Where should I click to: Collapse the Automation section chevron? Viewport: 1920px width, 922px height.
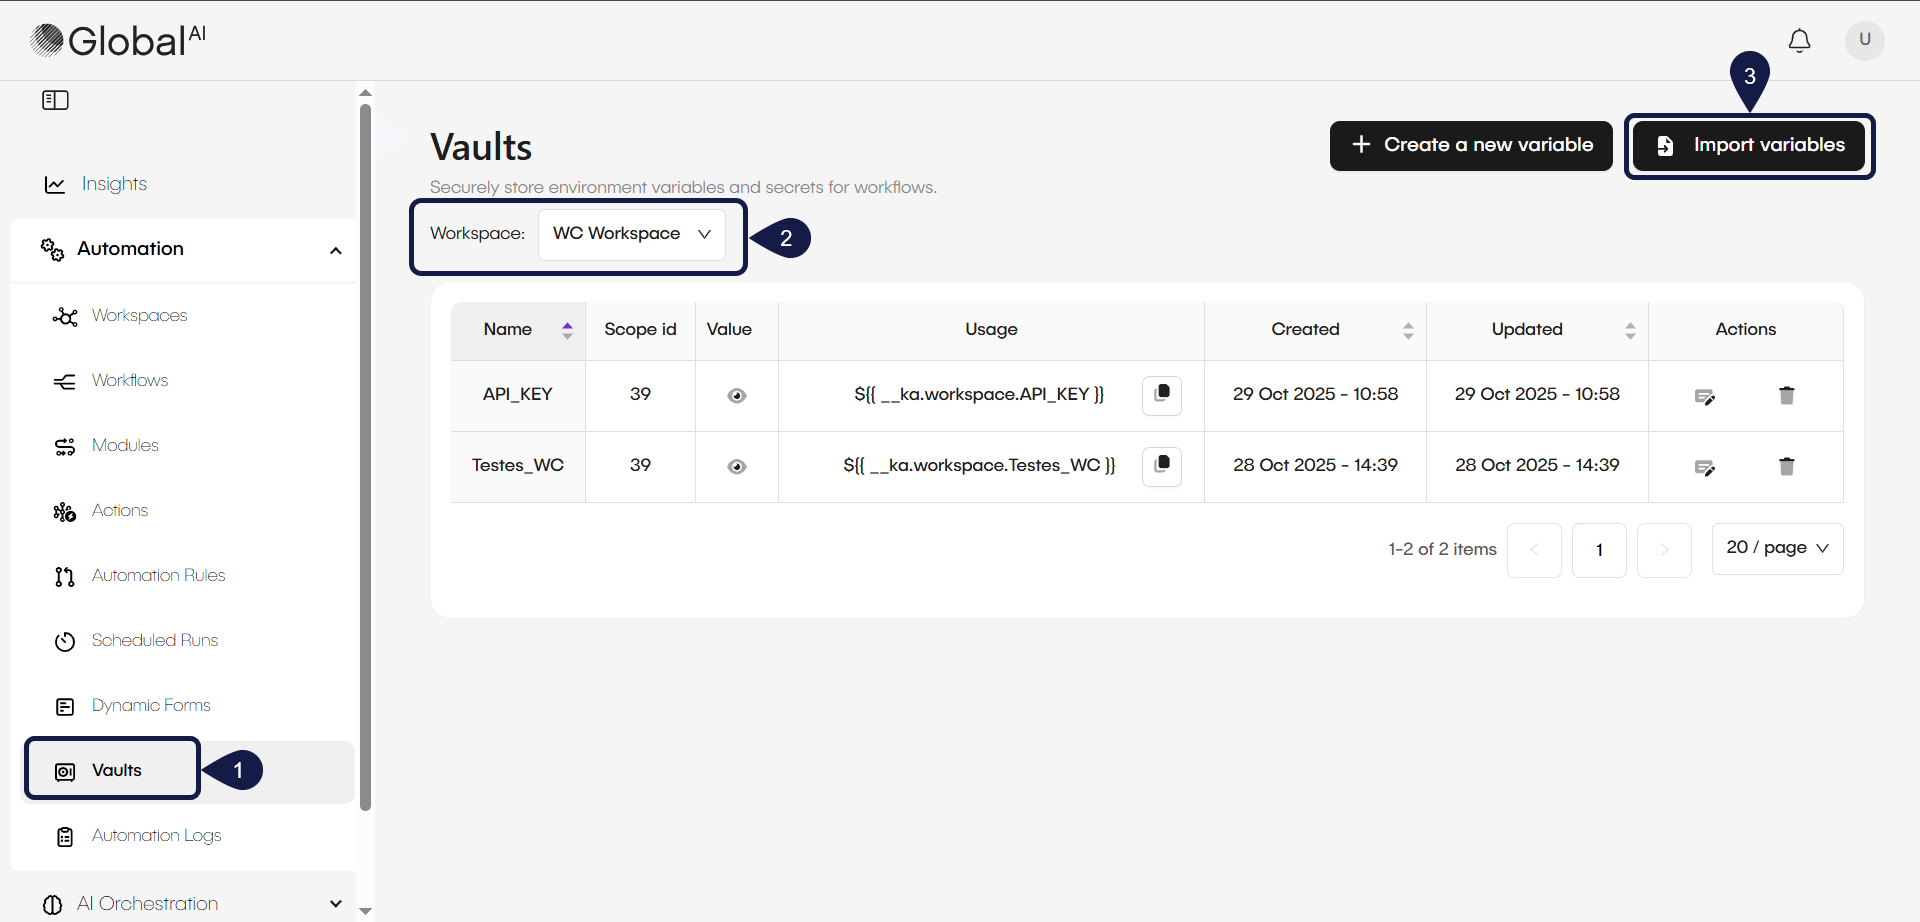point(336,250)
